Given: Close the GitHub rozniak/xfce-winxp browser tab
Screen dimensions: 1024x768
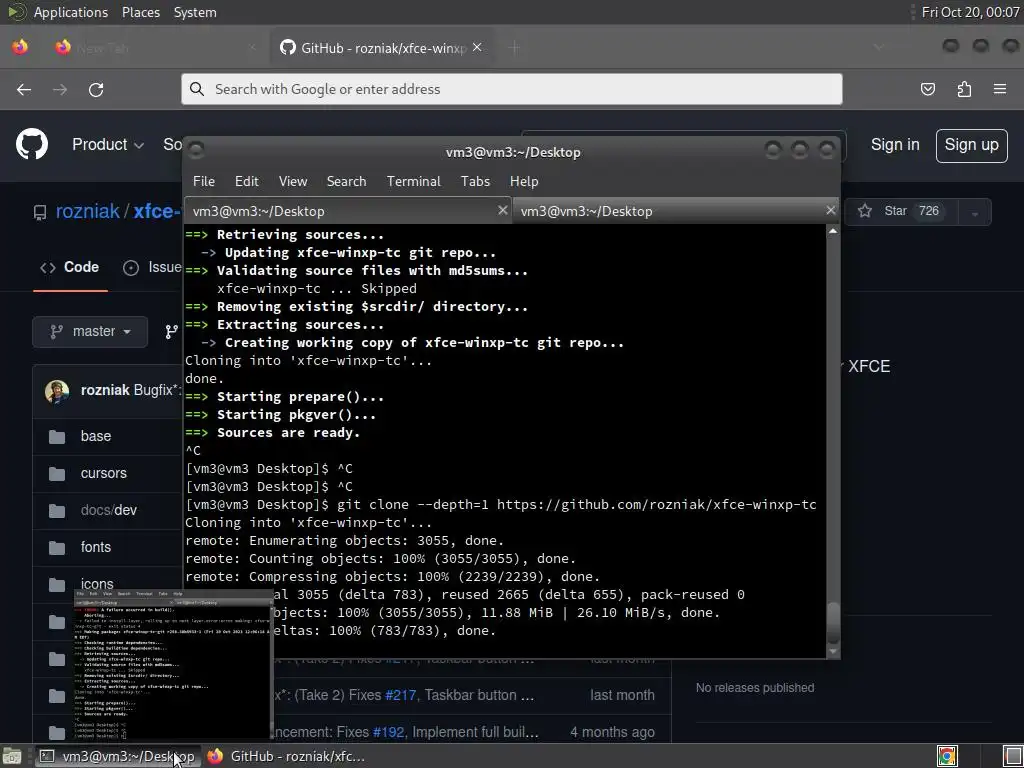Looking at the screenshot, I should click(477, 47).
